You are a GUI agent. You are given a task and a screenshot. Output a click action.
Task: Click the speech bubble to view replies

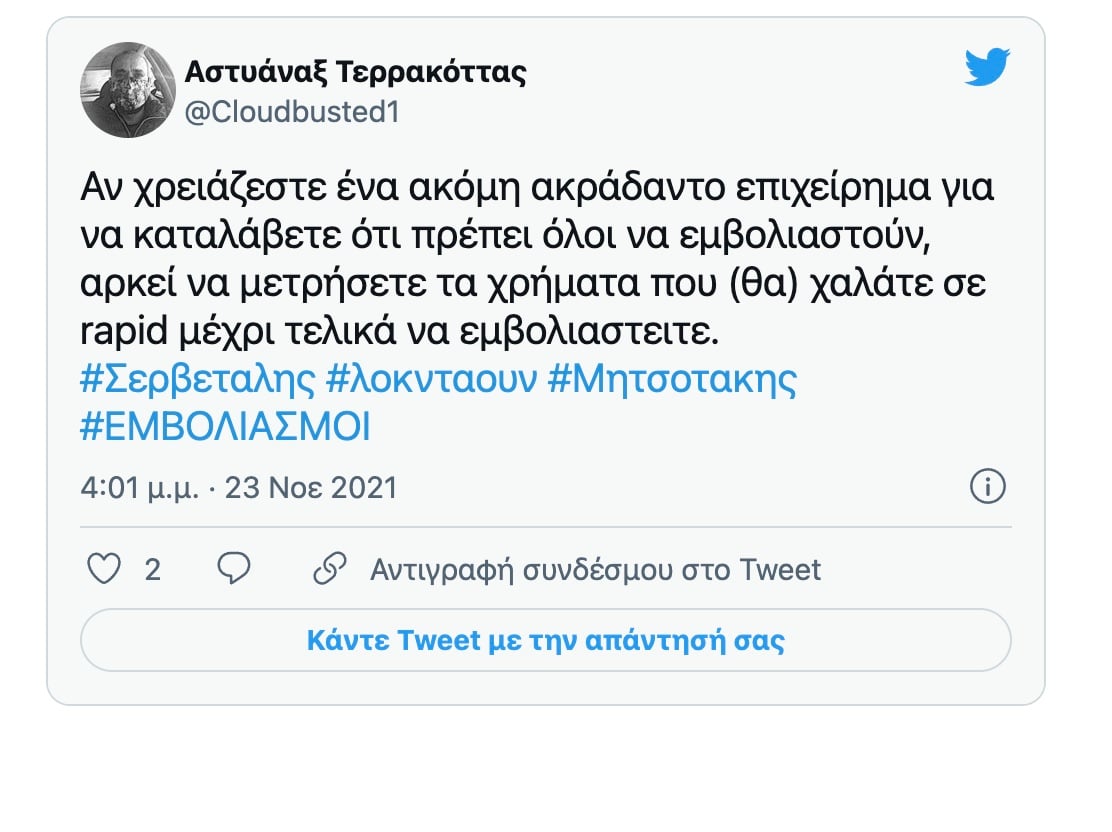(x=234, y=568)
